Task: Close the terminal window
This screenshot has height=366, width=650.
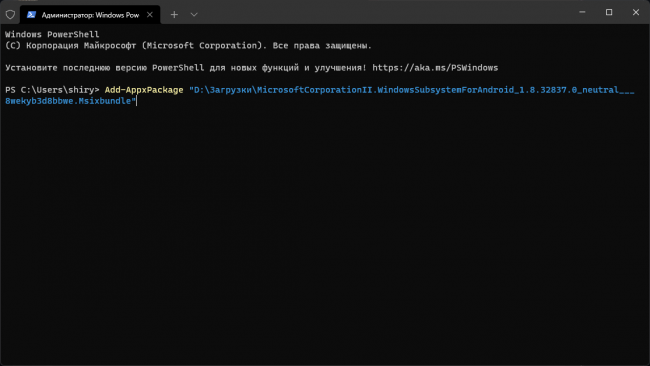Action: 635,12
